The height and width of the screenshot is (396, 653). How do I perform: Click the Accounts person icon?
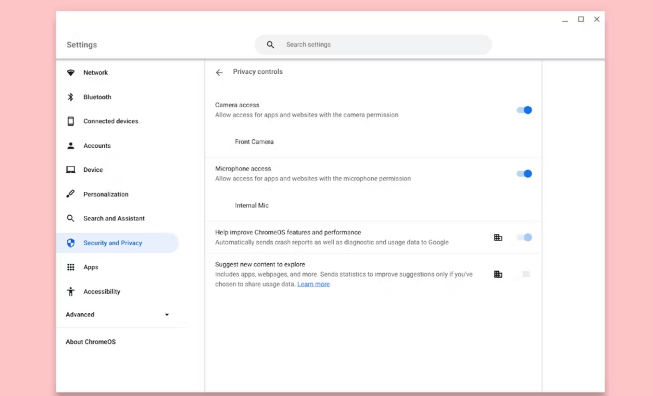[70, 146]
